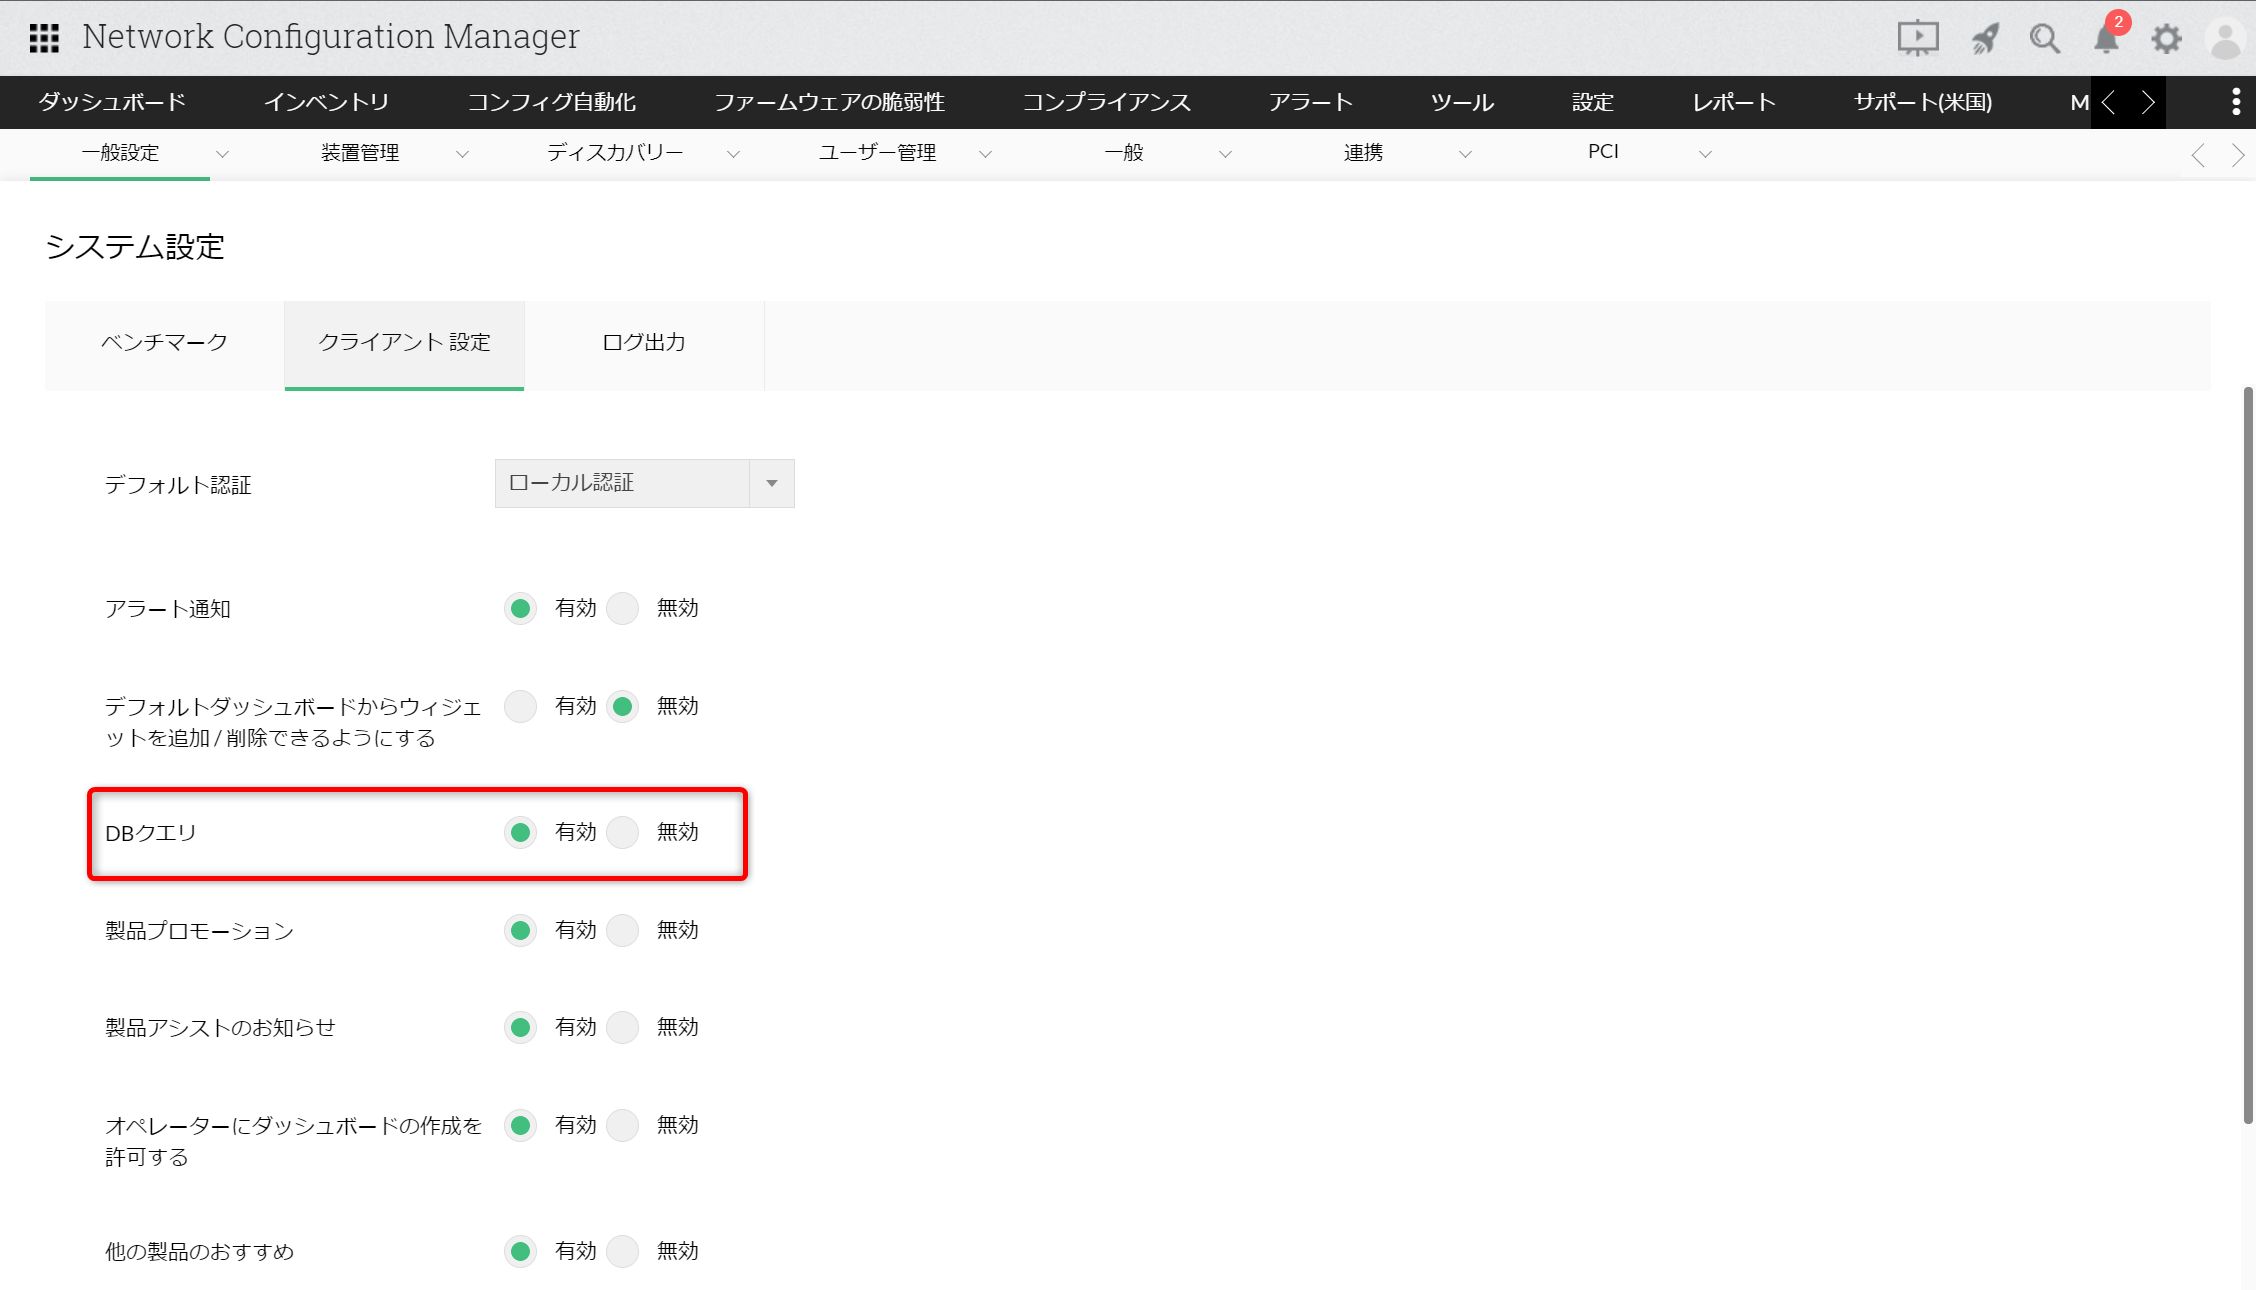Expand the ユーザー管理 submenu chevron
The height and width of the screenshot is (1290, 2256).
[x=985, y=154]
